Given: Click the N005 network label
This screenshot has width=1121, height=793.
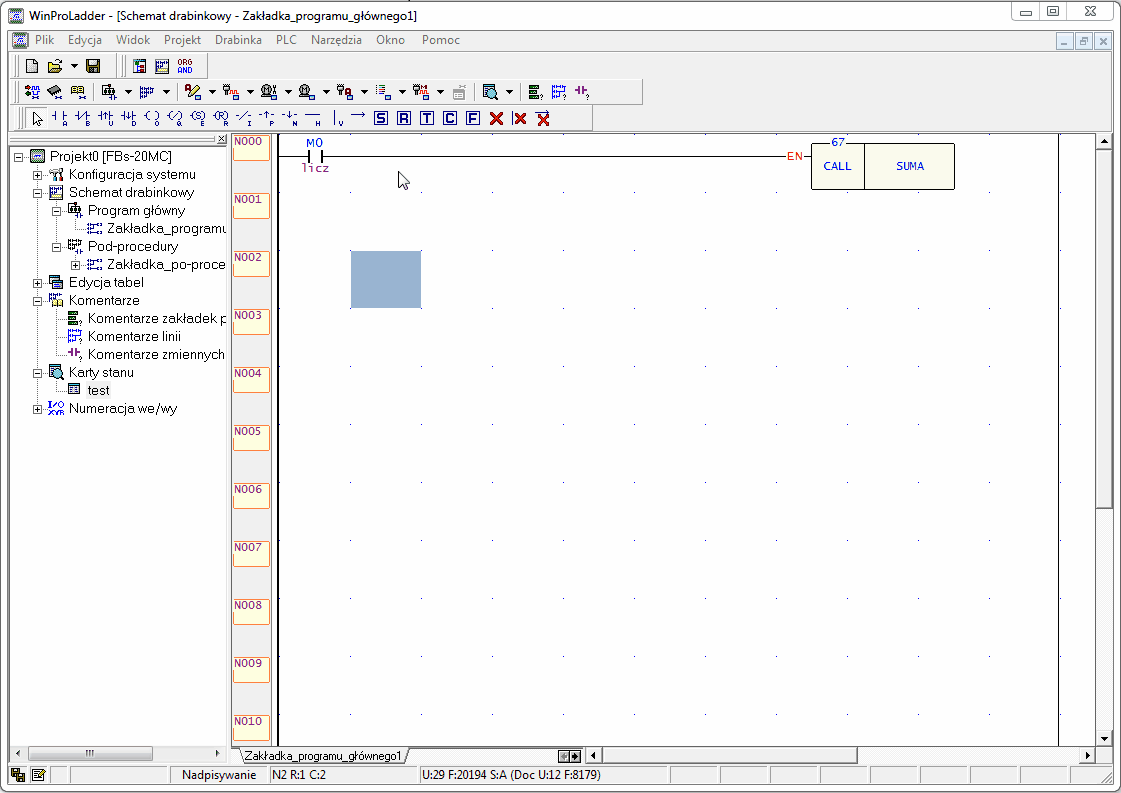Looking at the screenshot, I should pyautogui.click(x=251, y=438).
